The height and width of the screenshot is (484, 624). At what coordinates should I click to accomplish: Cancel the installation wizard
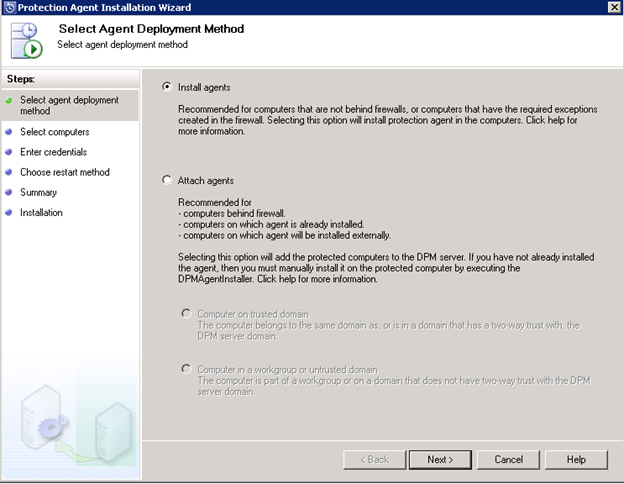(x=508, y=460)
